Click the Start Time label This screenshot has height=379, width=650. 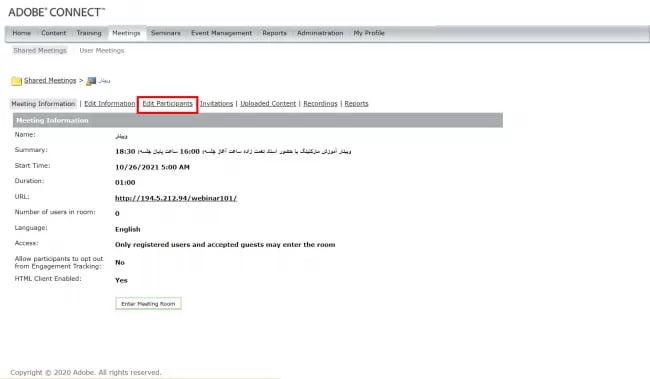pos(32,165)
